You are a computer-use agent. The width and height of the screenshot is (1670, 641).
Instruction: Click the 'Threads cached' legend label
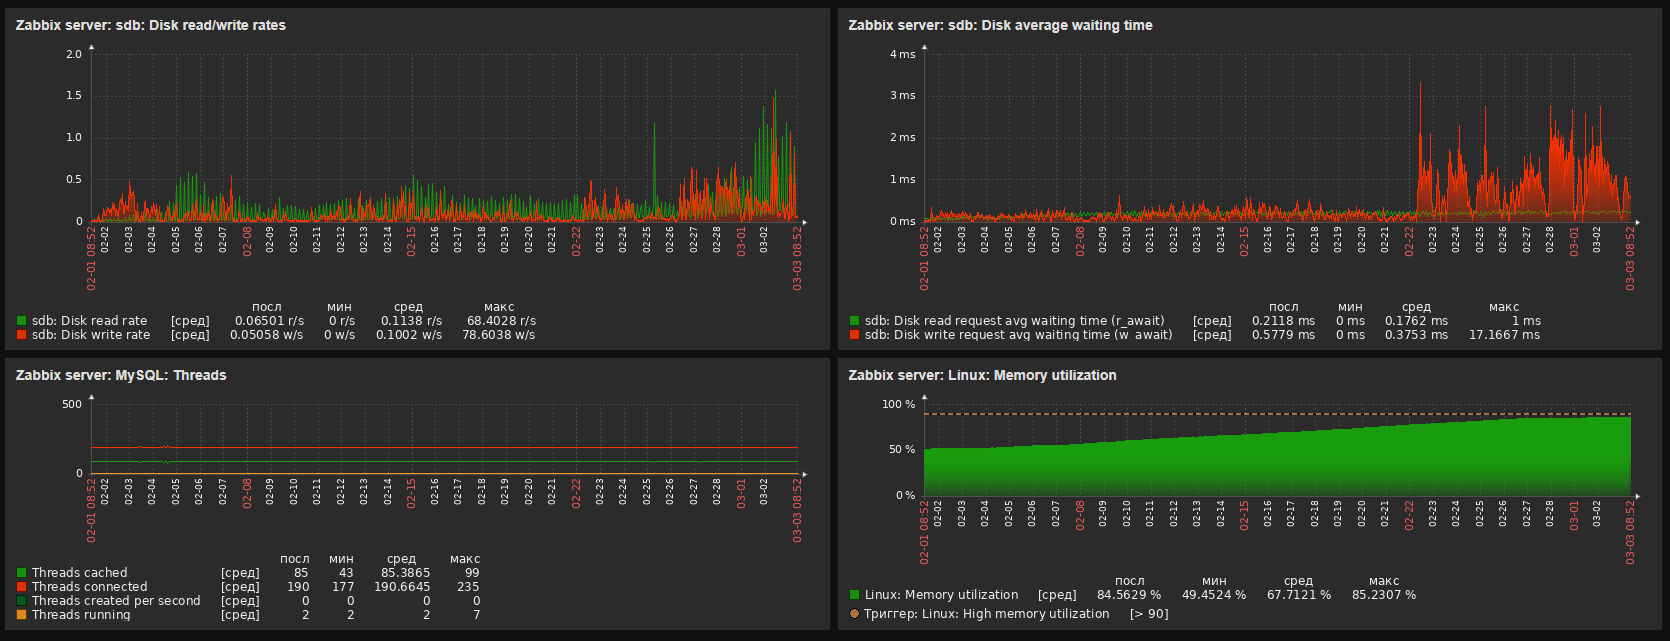(79, 573)
